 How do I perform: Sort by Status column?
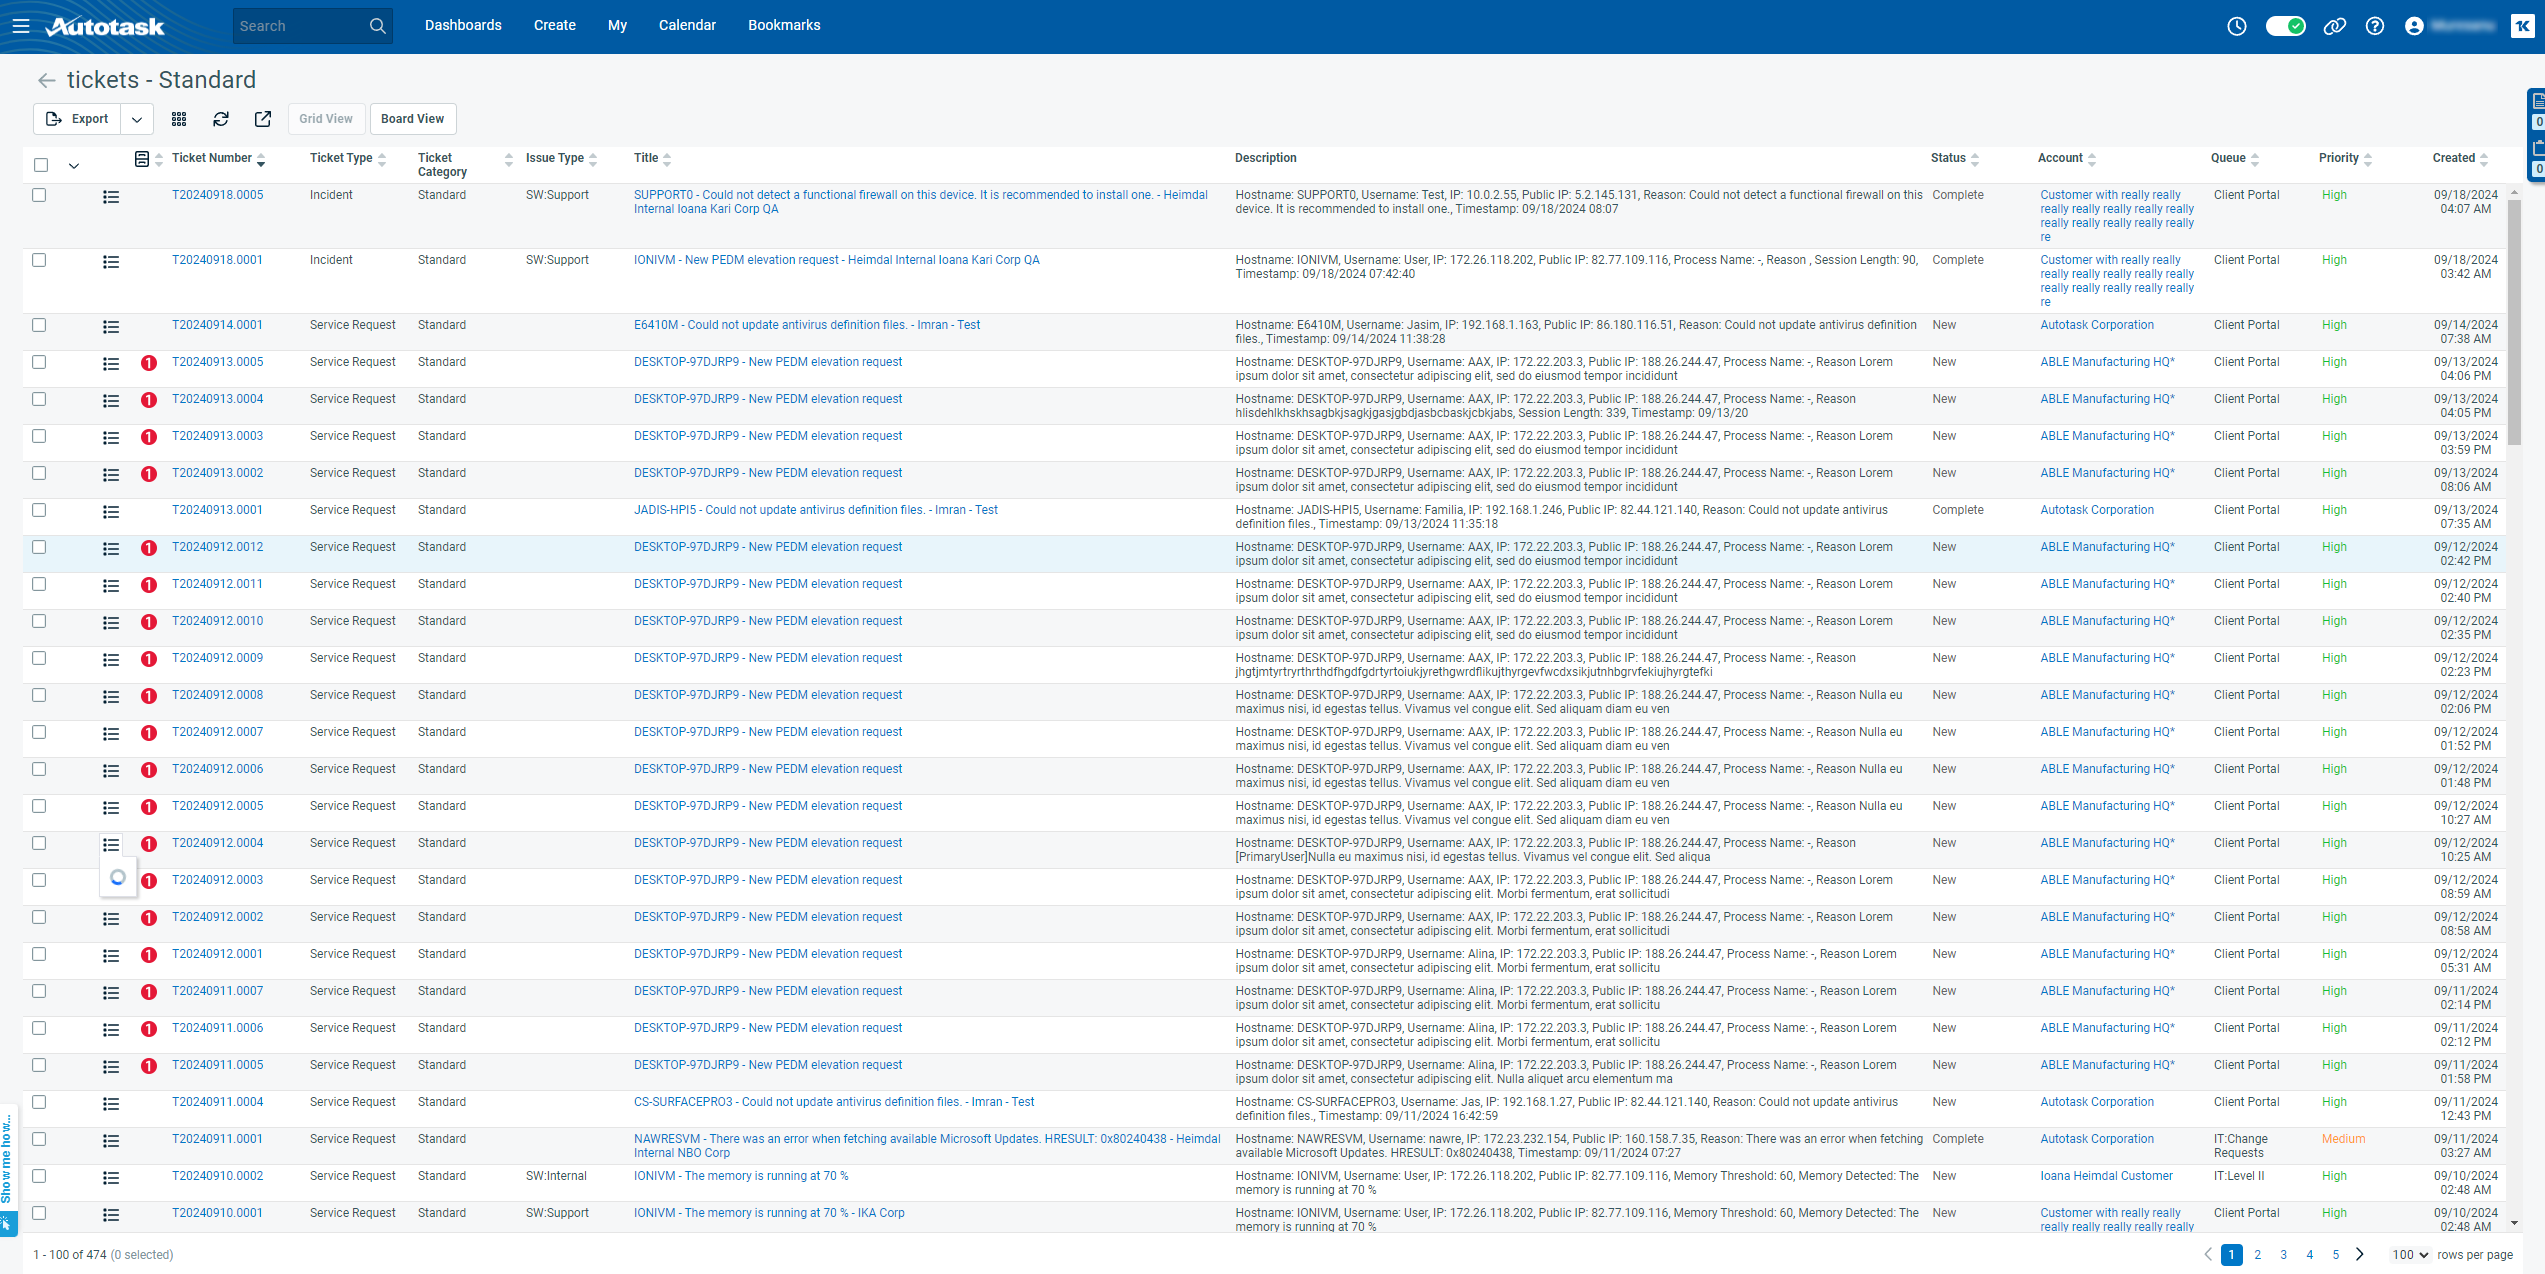click(x=1955, y=158)
